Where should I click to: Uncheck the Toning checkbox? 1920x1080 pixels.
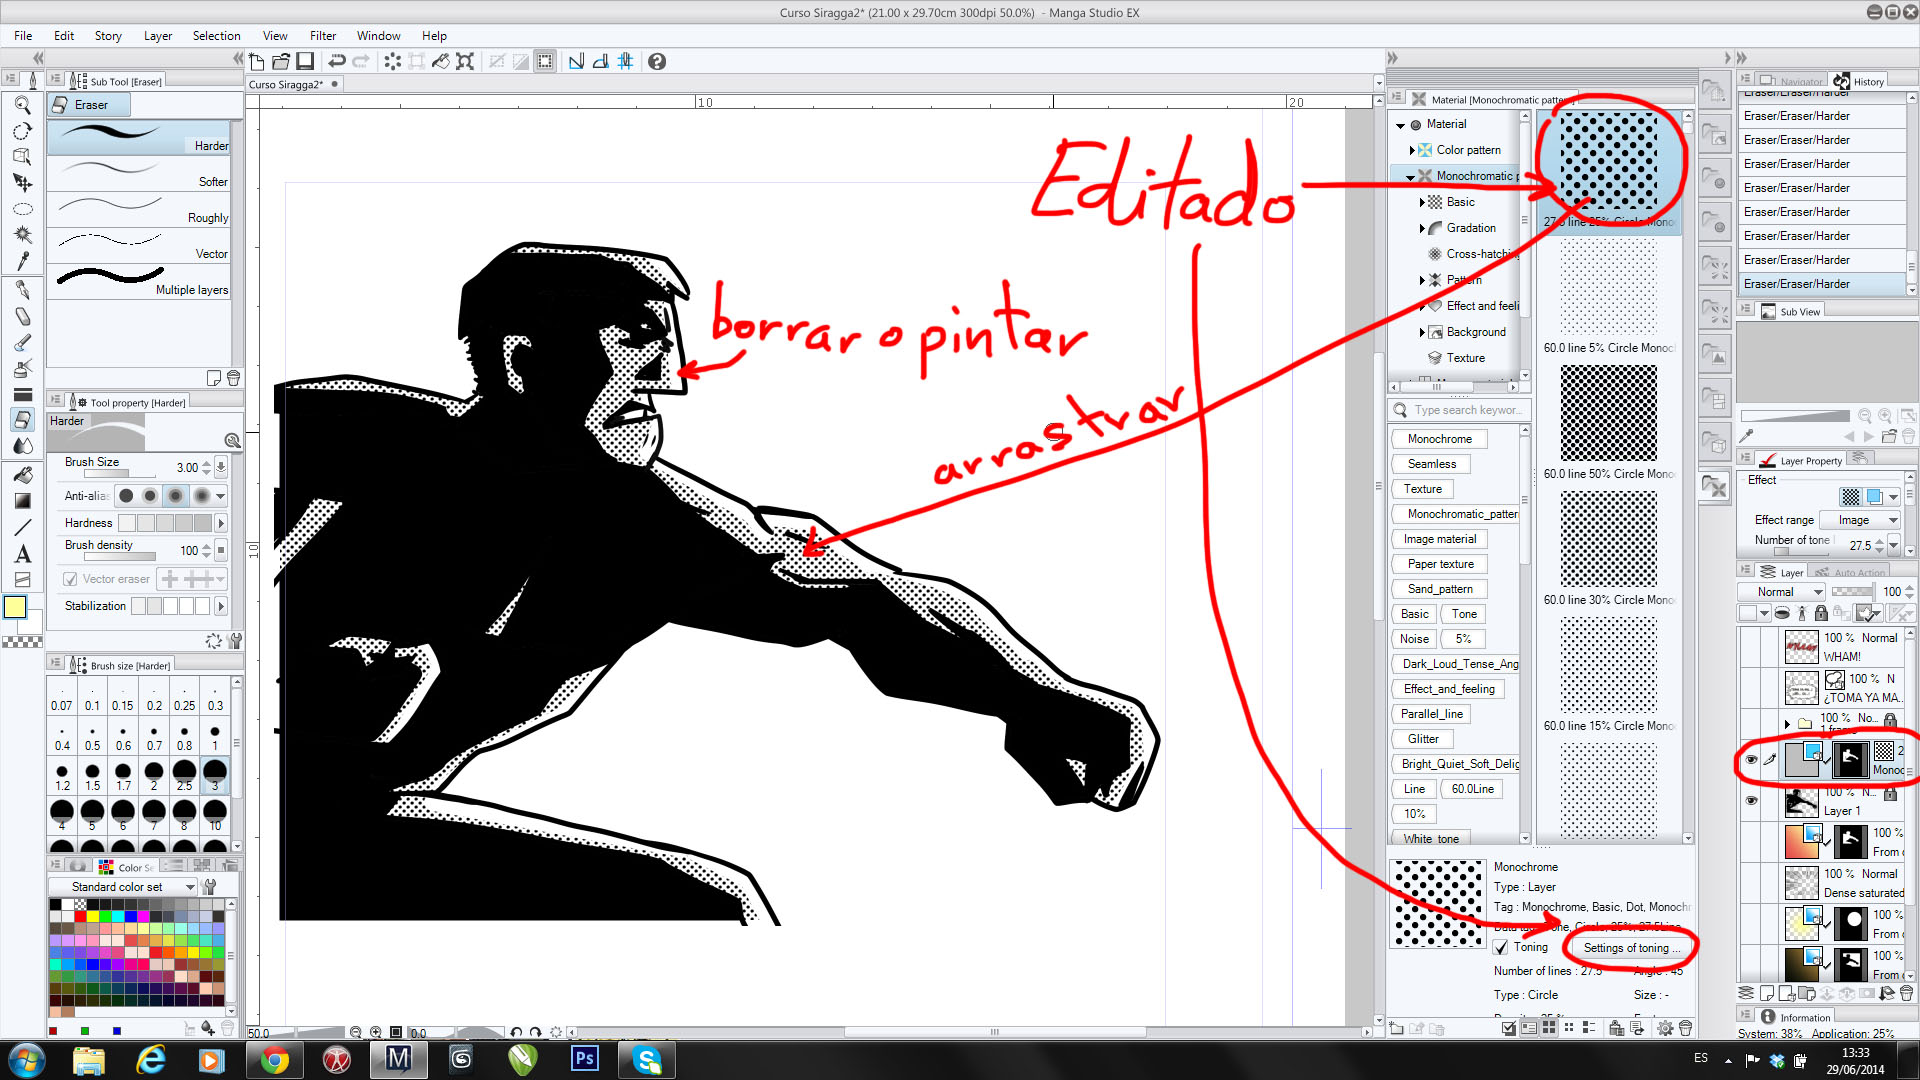(1501, 947)
